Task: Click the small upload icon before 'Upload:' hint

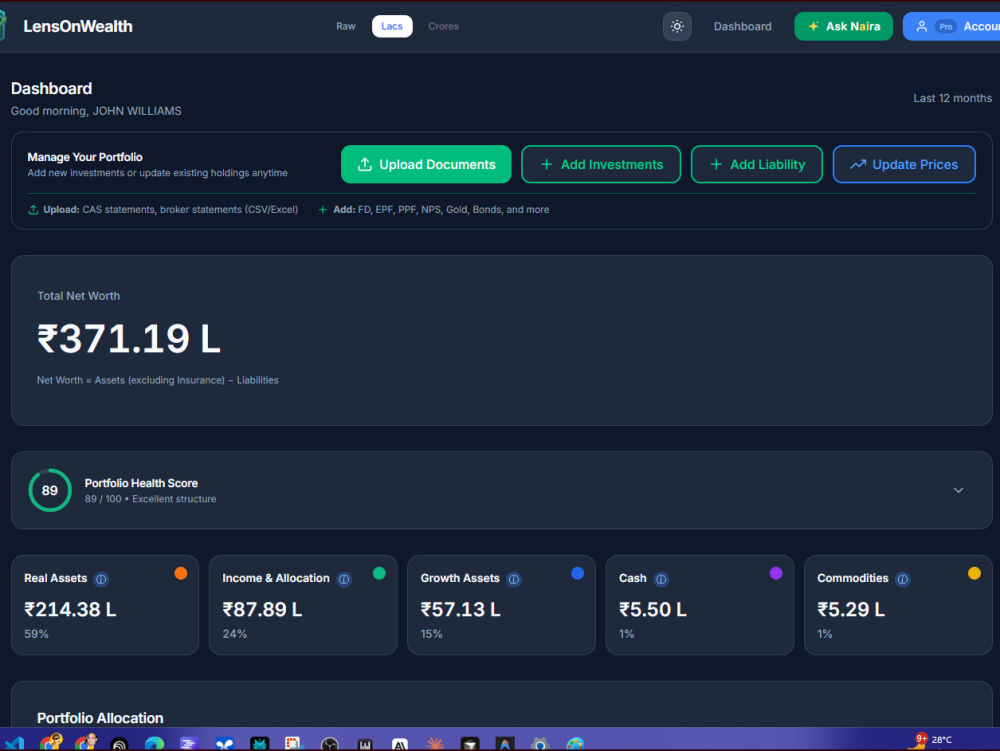Action: (x=33, y=210)
